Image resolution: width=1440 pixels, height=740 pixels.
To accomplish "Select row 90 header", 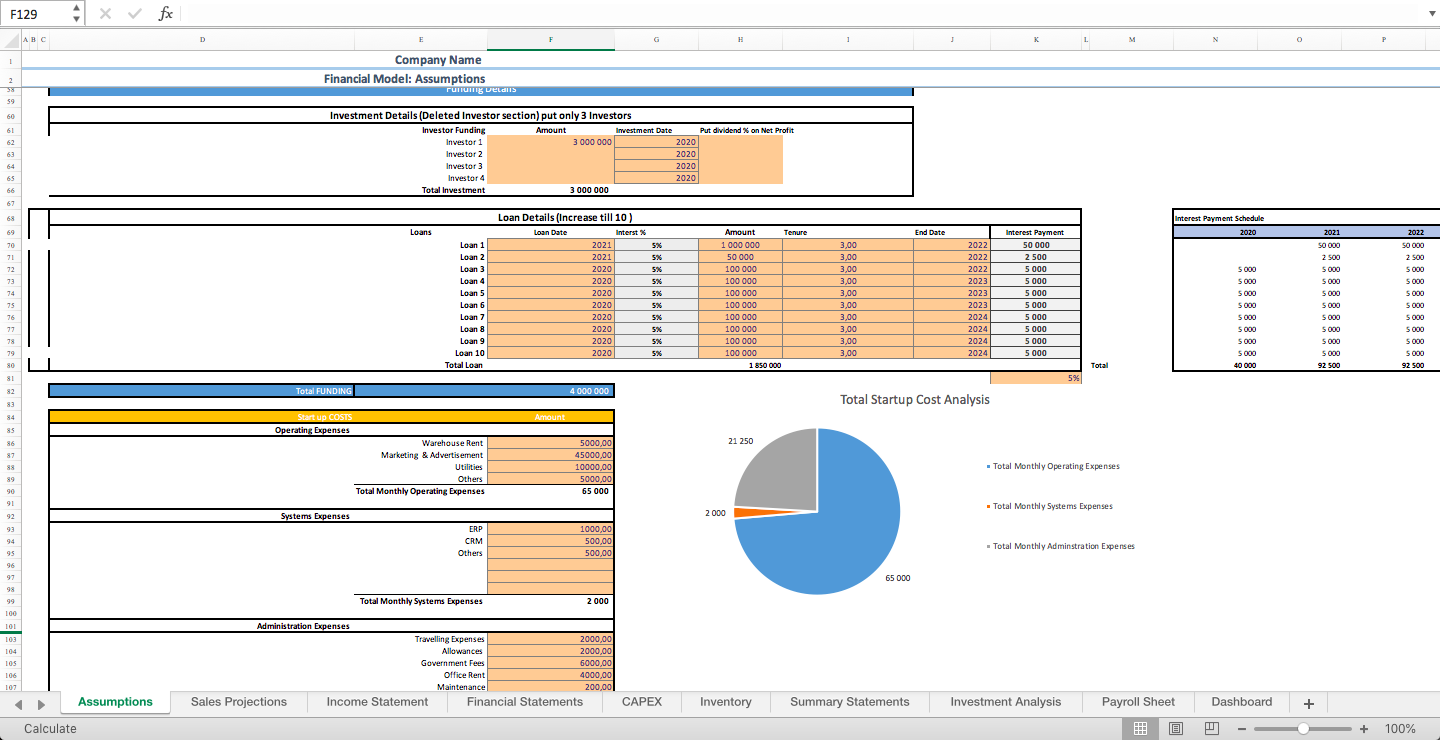I will (x=10, y=491).
